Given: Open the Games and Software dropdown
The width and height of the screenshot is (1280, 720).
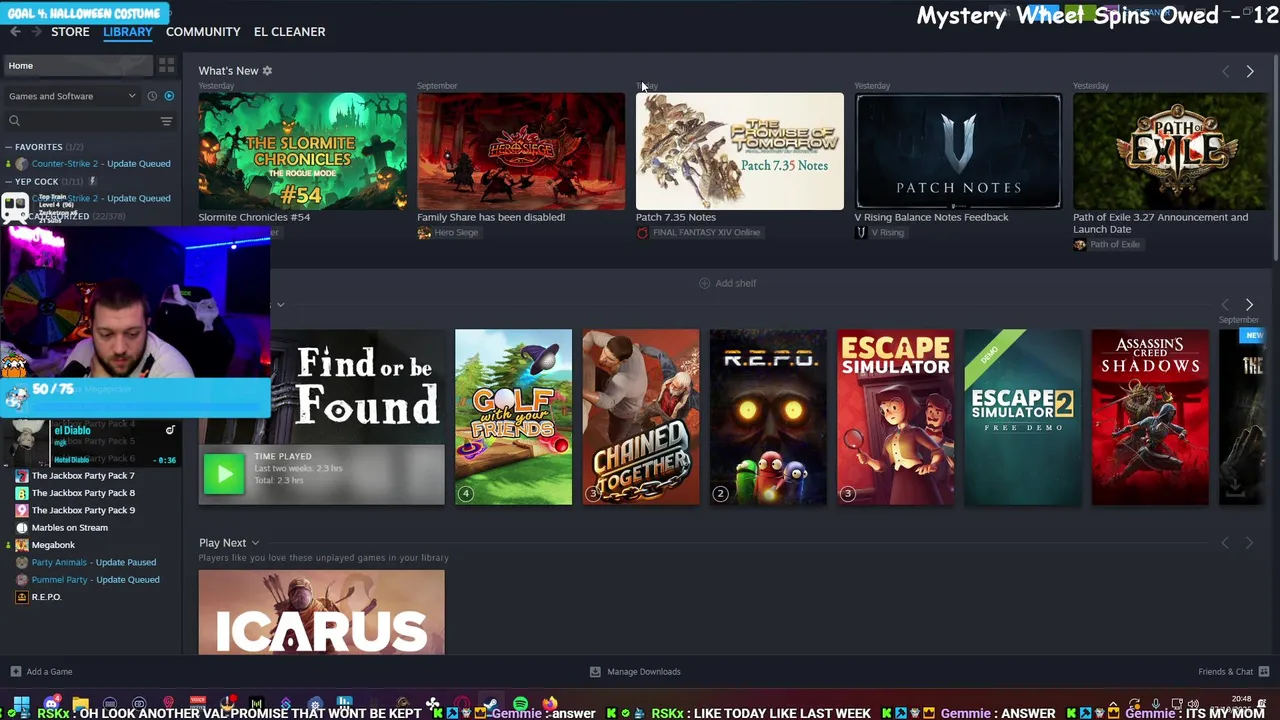Looking at the screenshot, I should (72, 96).
